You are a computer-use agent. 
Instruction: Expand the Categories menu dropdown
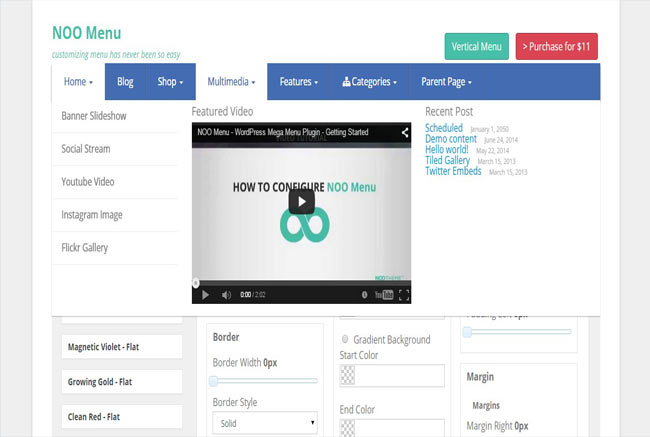pyautogui.click(x=370, y=82)
